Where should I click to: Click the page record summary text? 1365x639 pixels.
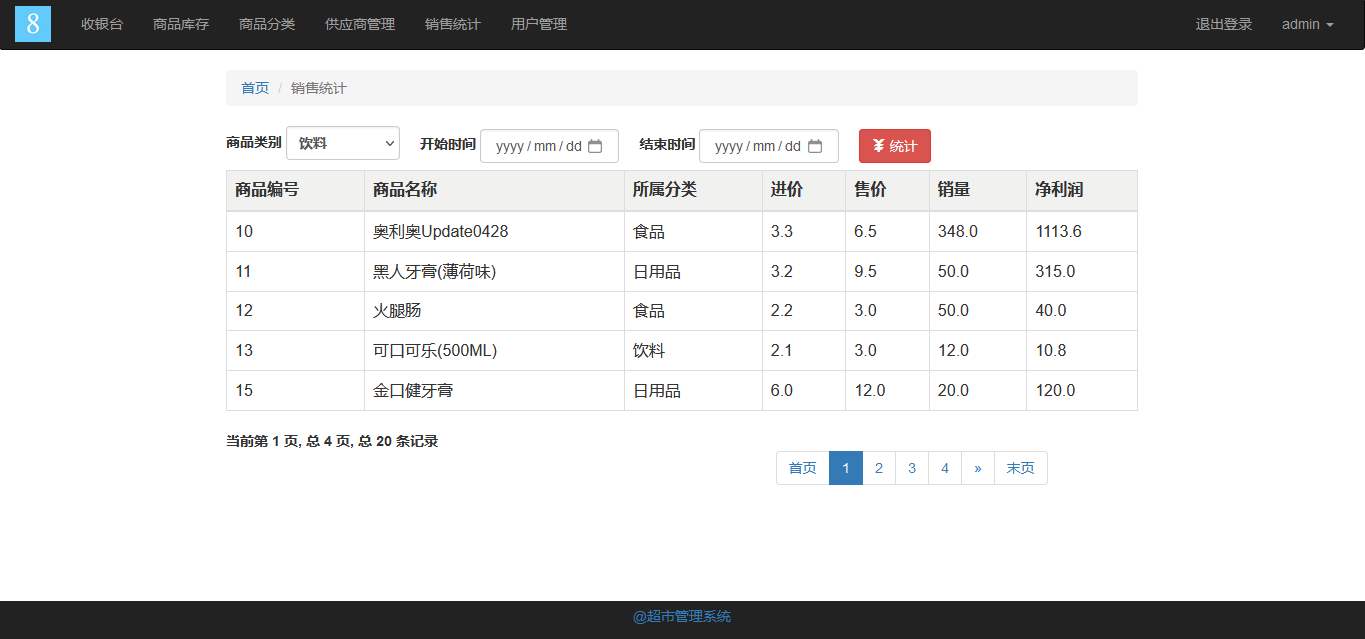pyautogui.click(x=332, y=441)
